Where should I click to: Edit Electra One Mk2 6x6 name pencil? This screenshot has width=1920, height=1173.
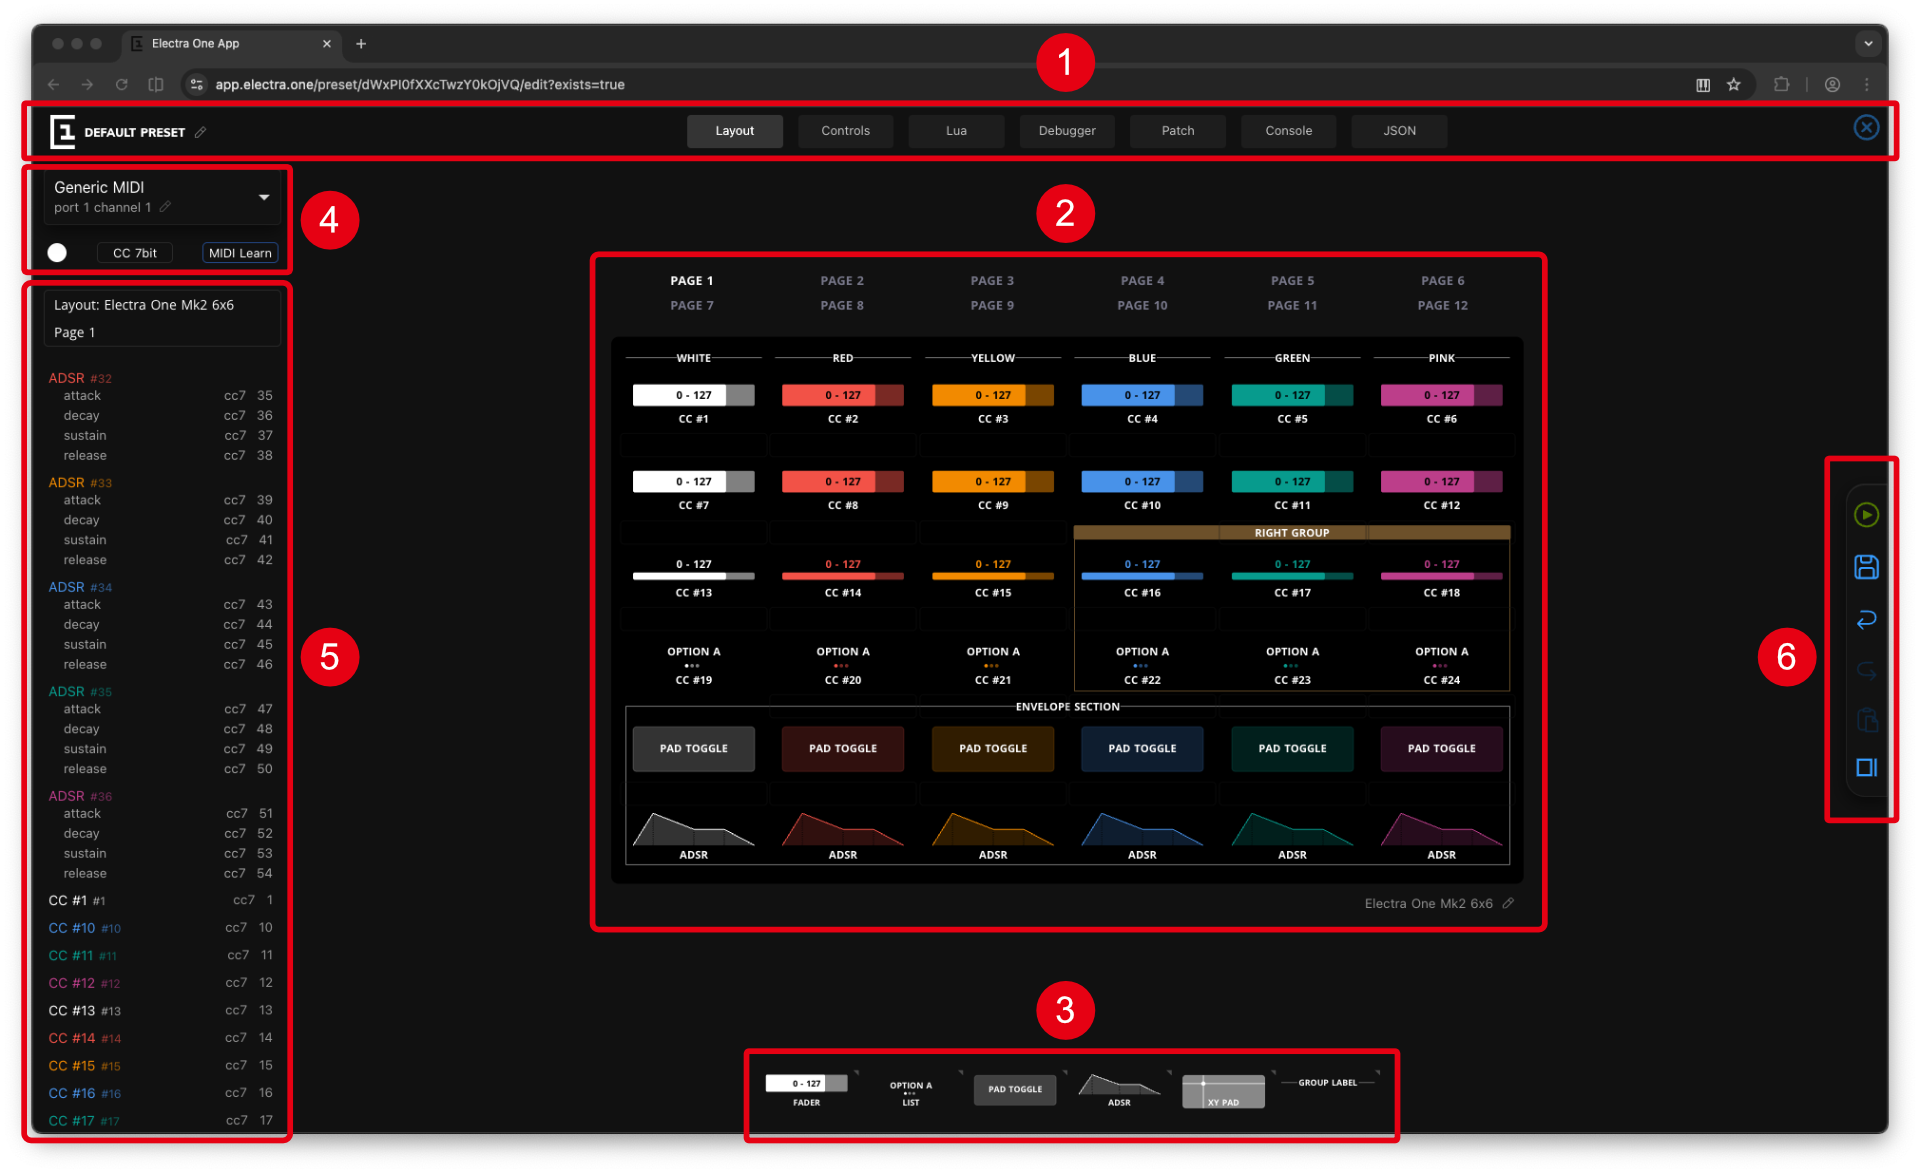click(1508, 903)
